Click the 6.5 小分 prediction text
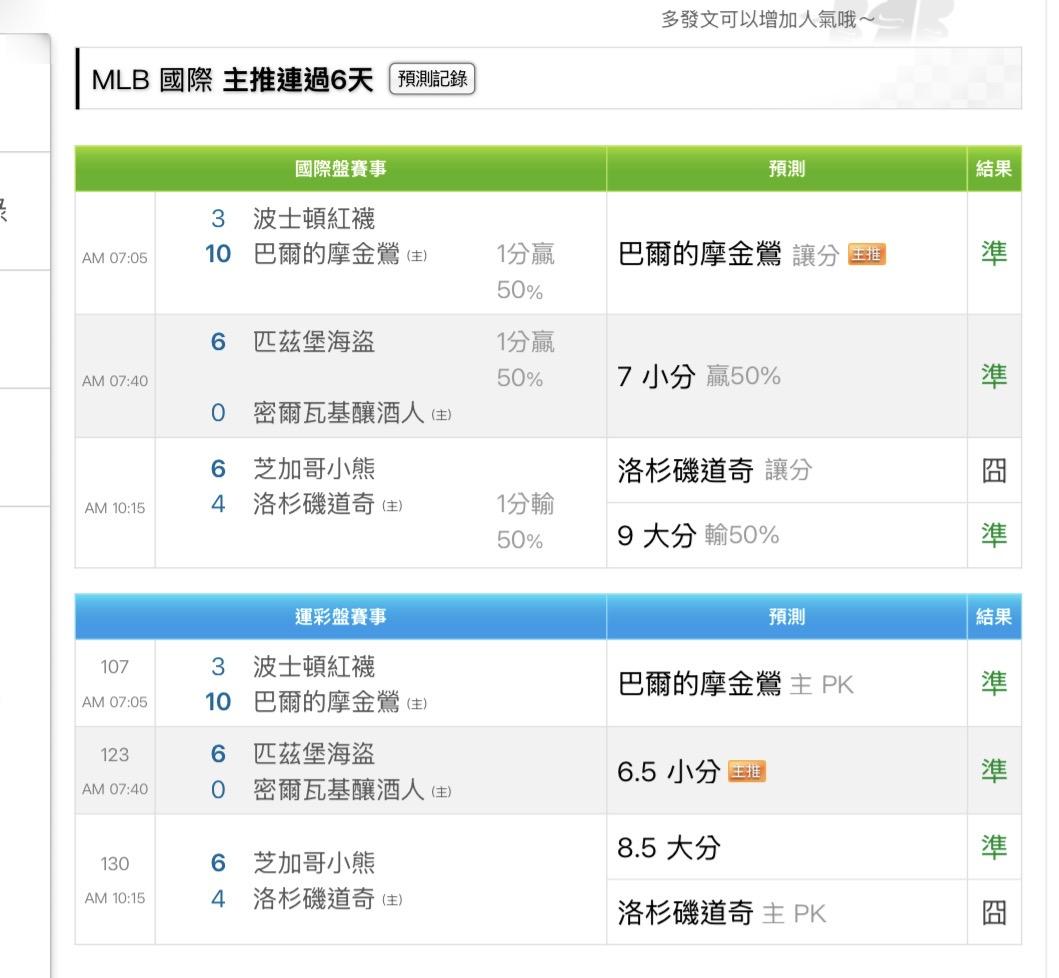Screen dimensions: 1059x978 [x=669, y=771]
